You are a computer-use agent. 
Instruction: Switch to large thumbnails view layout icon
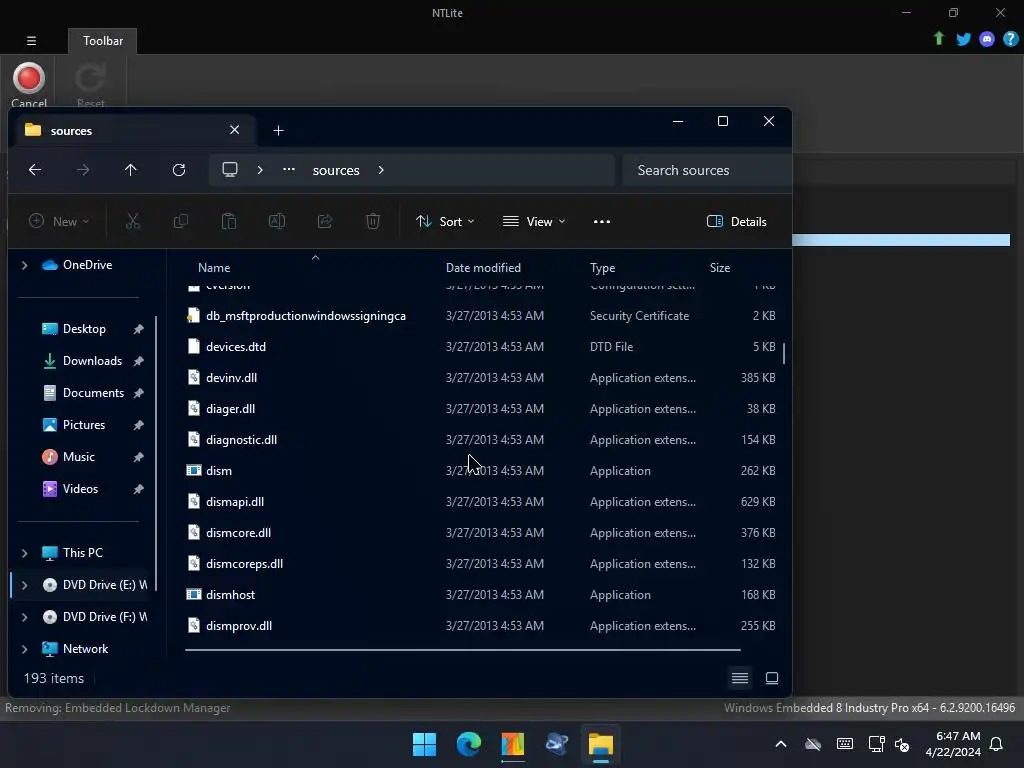[x=771, y=679]
